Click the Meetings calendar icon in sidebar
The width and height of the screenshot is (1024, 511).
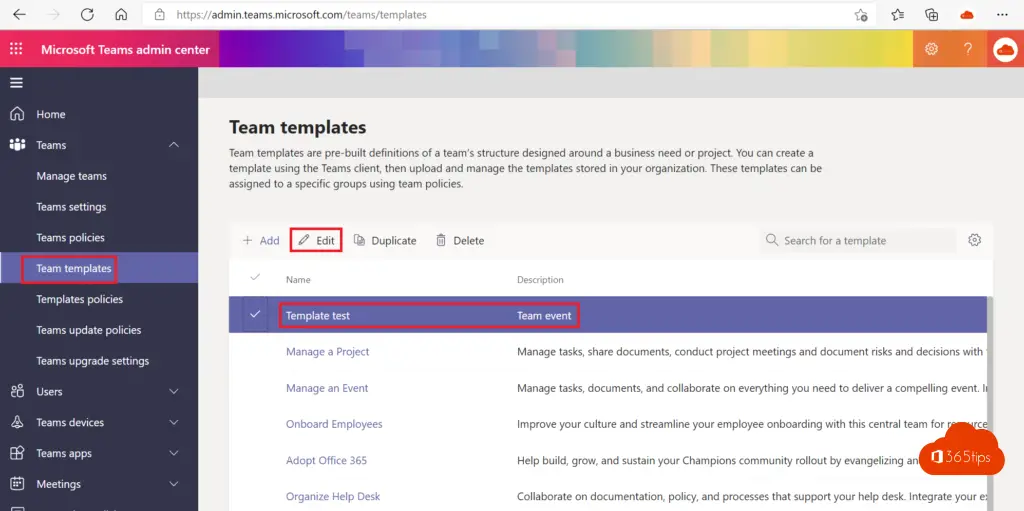point(17,484)
